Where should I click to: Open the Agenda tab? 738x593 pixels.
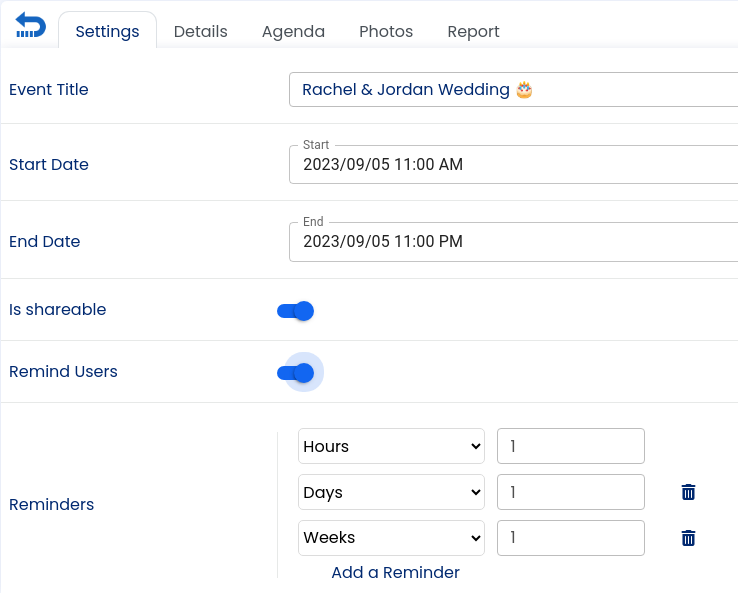[293, 31]
